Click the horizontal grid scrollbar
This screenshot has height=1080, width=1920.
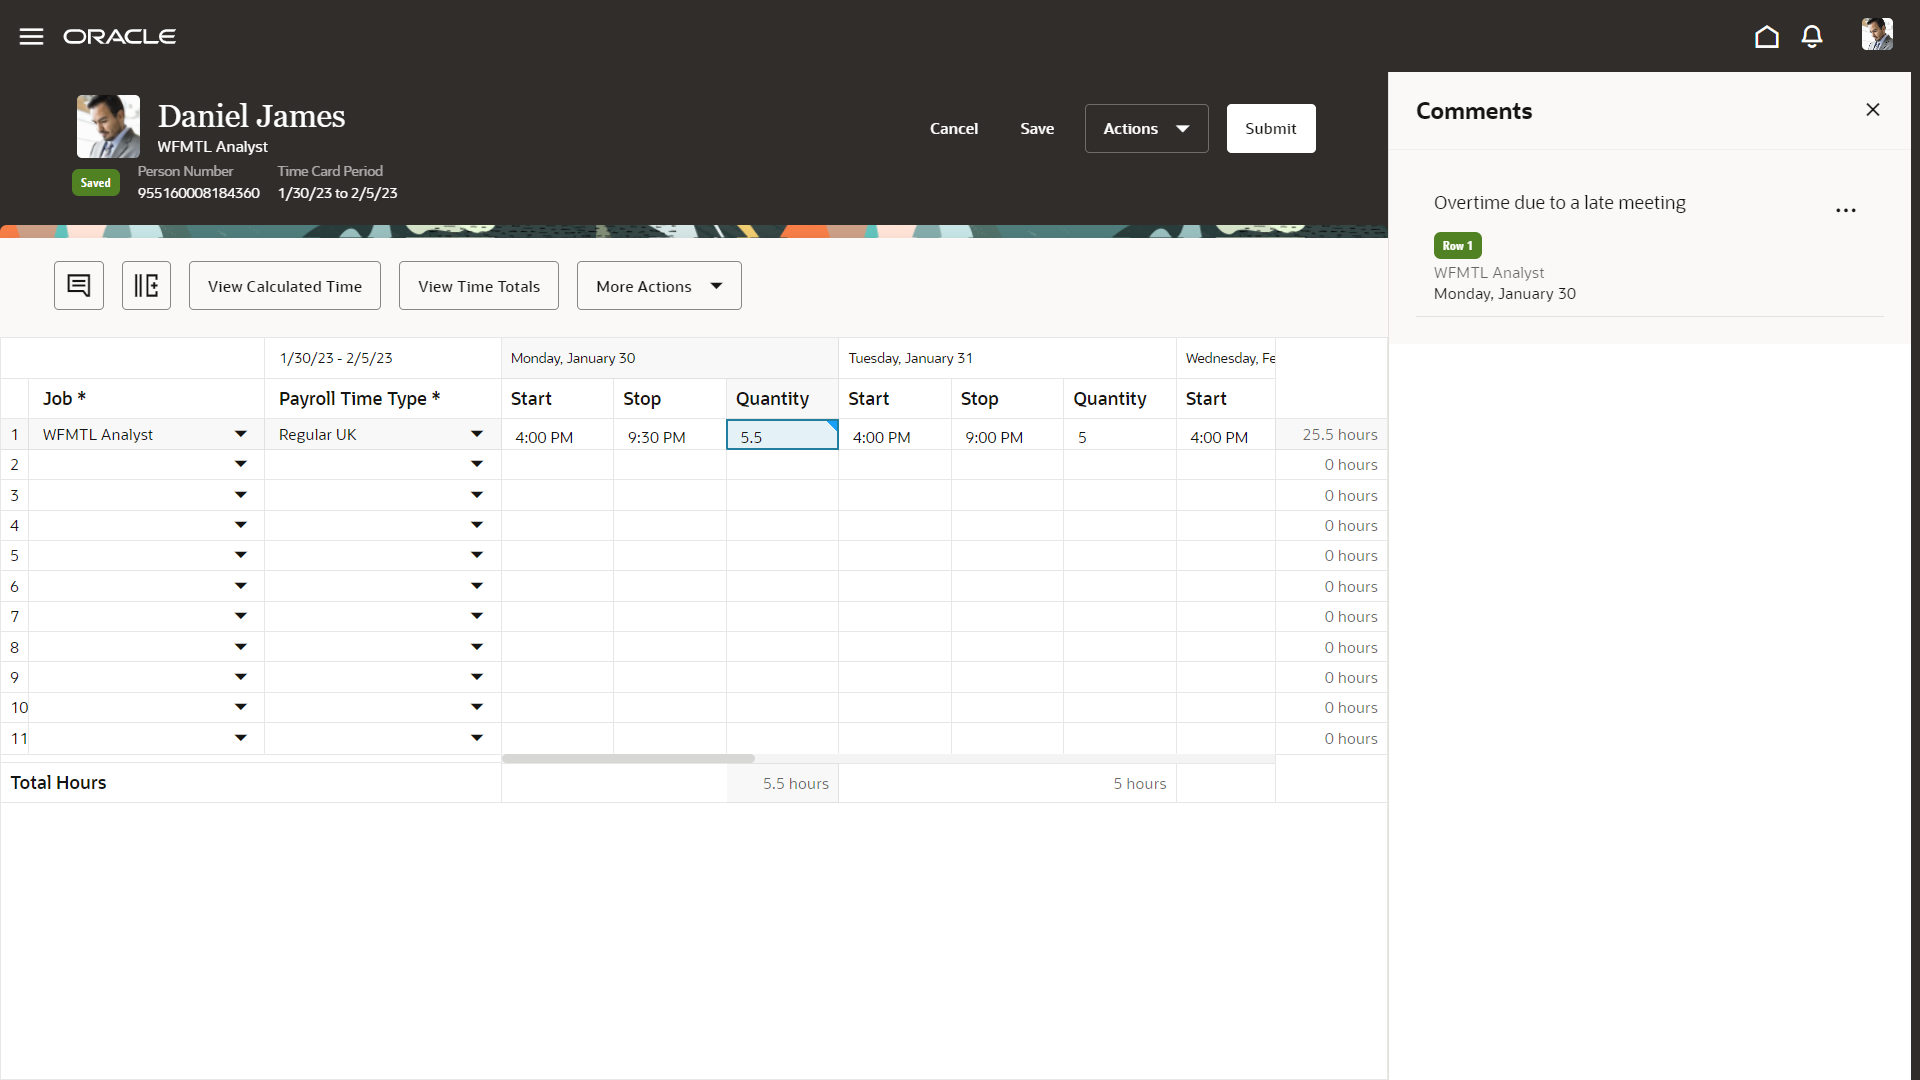(628, 759)
